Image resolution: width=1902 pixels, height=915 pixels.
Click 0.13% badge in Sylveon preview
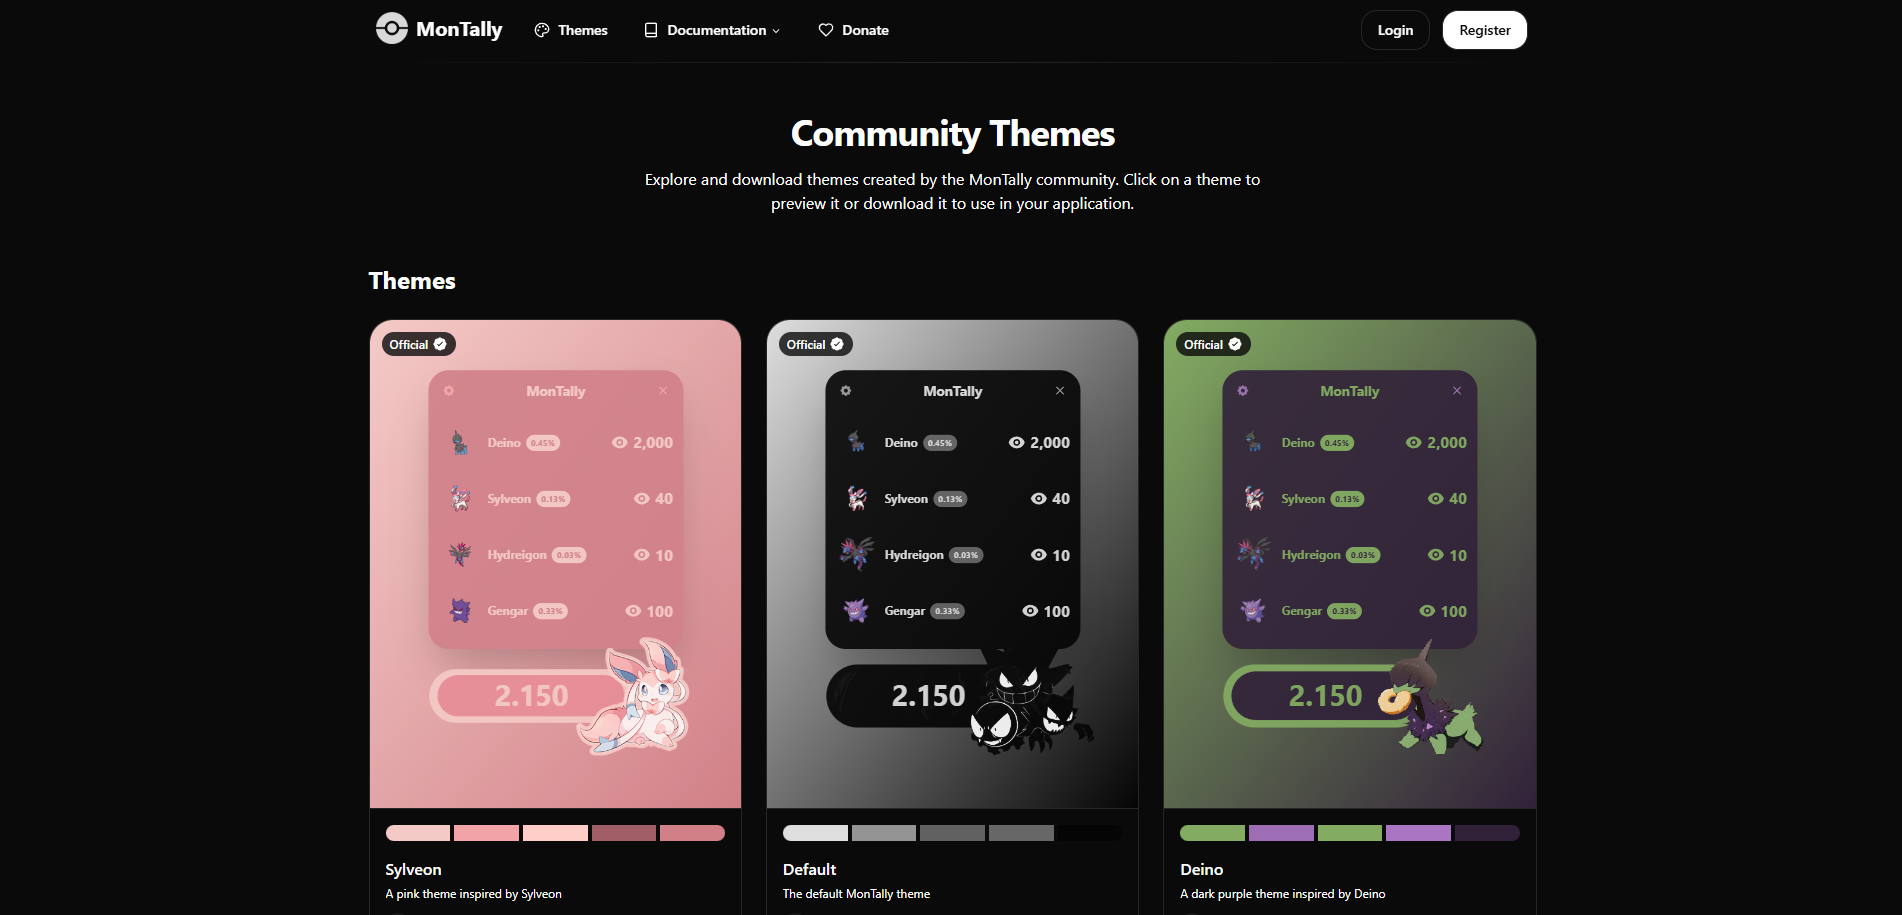tap(553, 499)
